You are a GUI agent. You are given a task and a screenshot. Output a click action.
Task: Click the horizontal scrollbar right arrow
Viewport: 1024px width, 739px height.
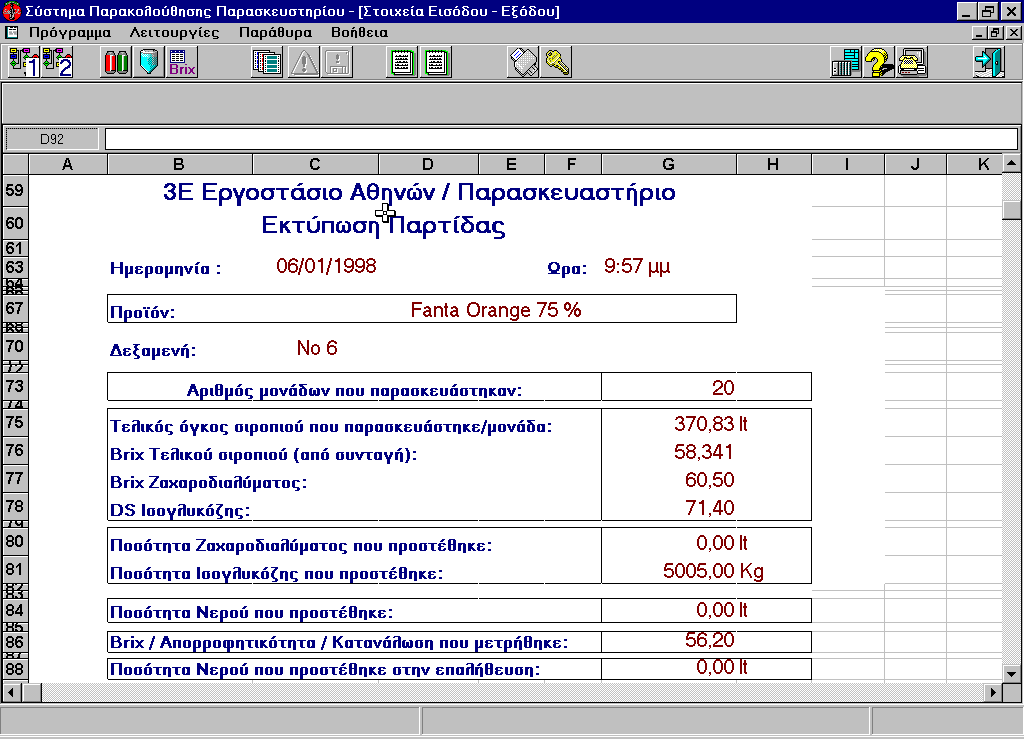tap(994, 692)
